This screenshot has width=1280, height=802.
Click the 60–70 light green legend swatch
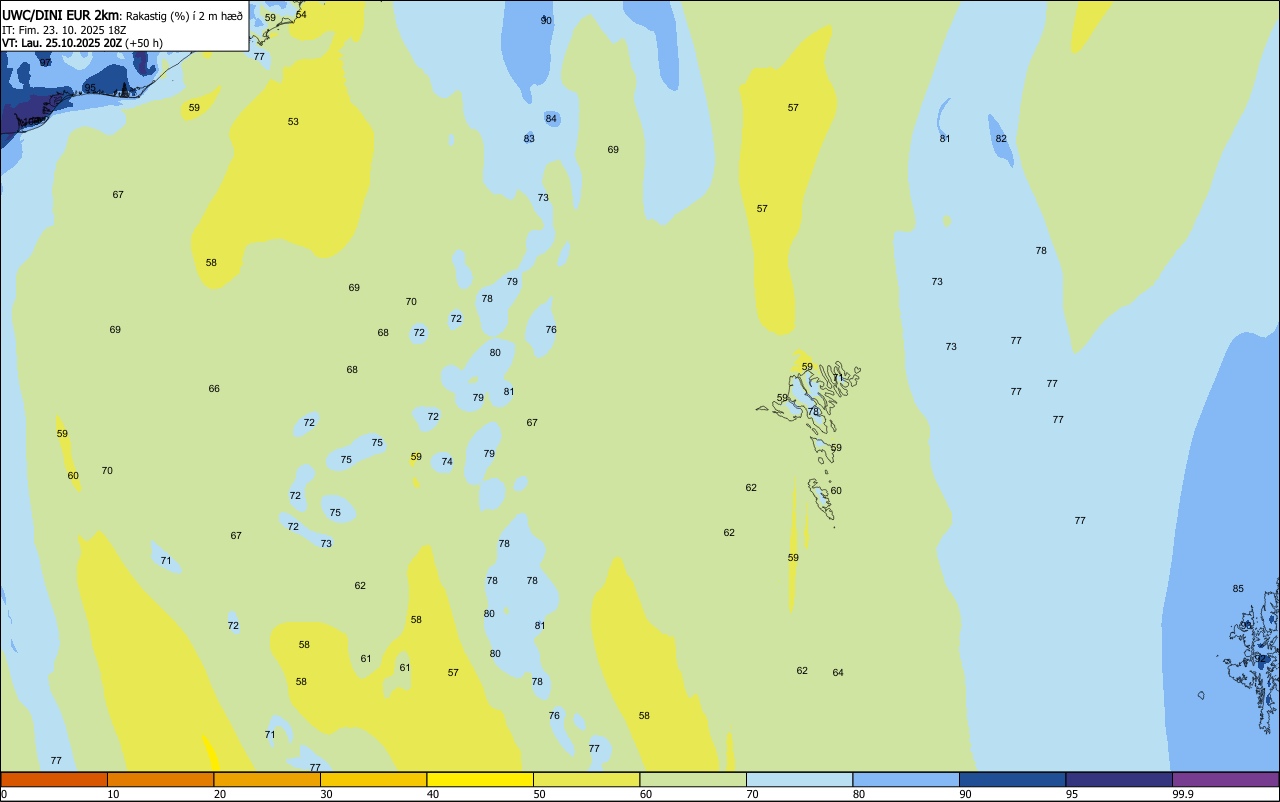pyautogui.click(x=693, y=779)
